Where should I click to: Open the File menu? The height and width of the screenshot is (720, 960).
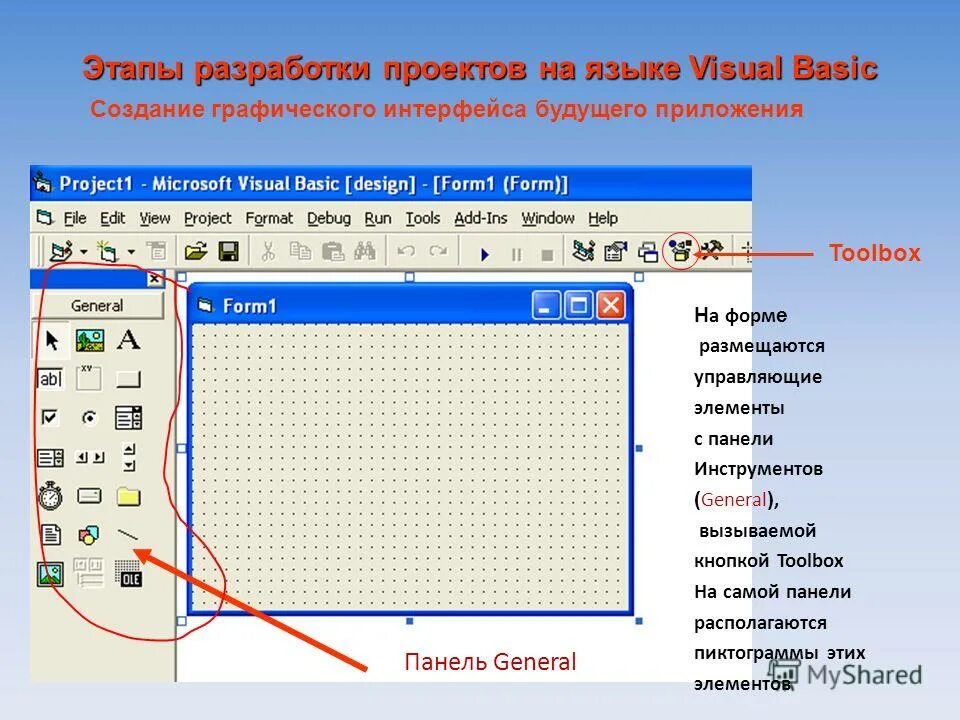pyautogui.click(x=75, y=219)
